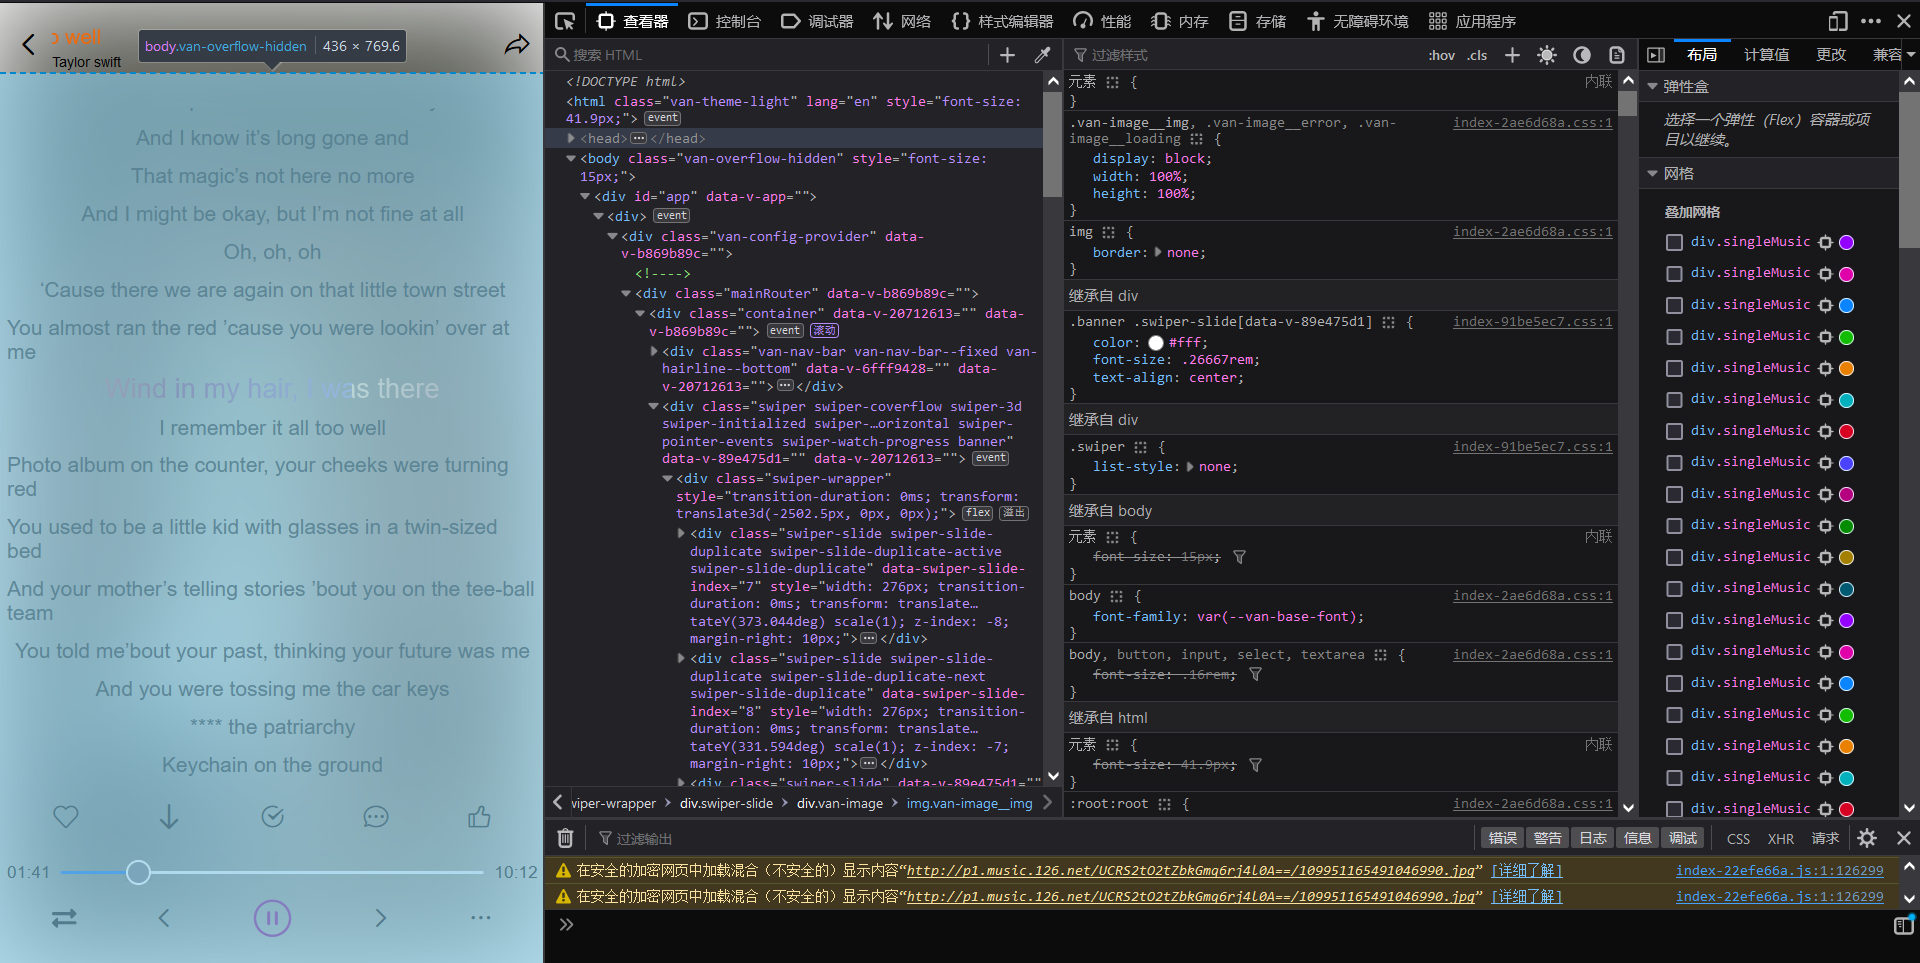
Task: Switch to the 样式编辑器 tab
Action: tap(1002, 21)
